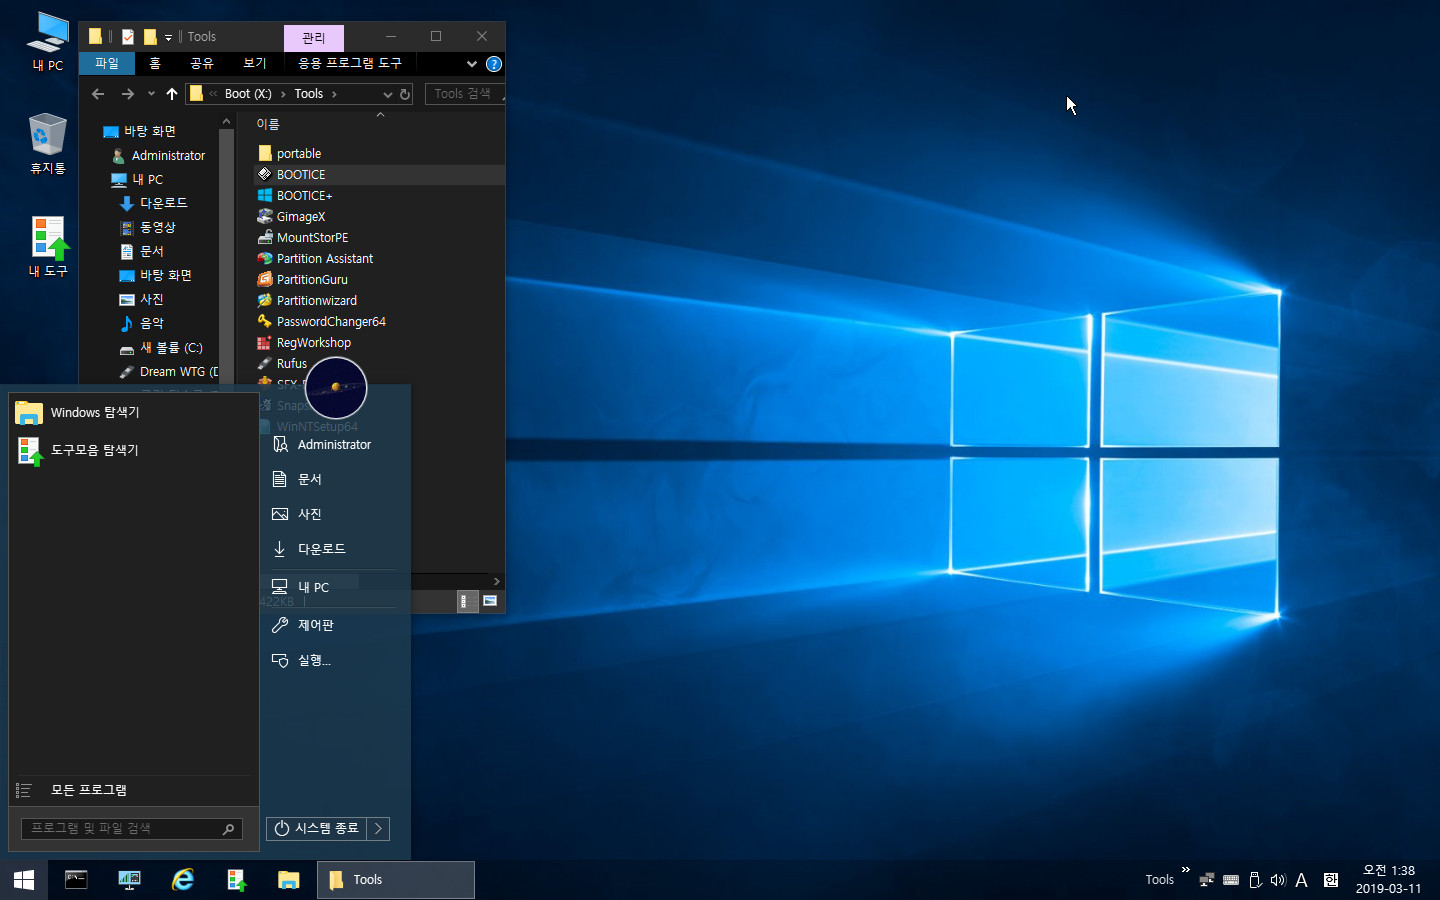Click the Start menu user avatar
This screenshot has height=900, width=1440.
[x=336, y=388]
